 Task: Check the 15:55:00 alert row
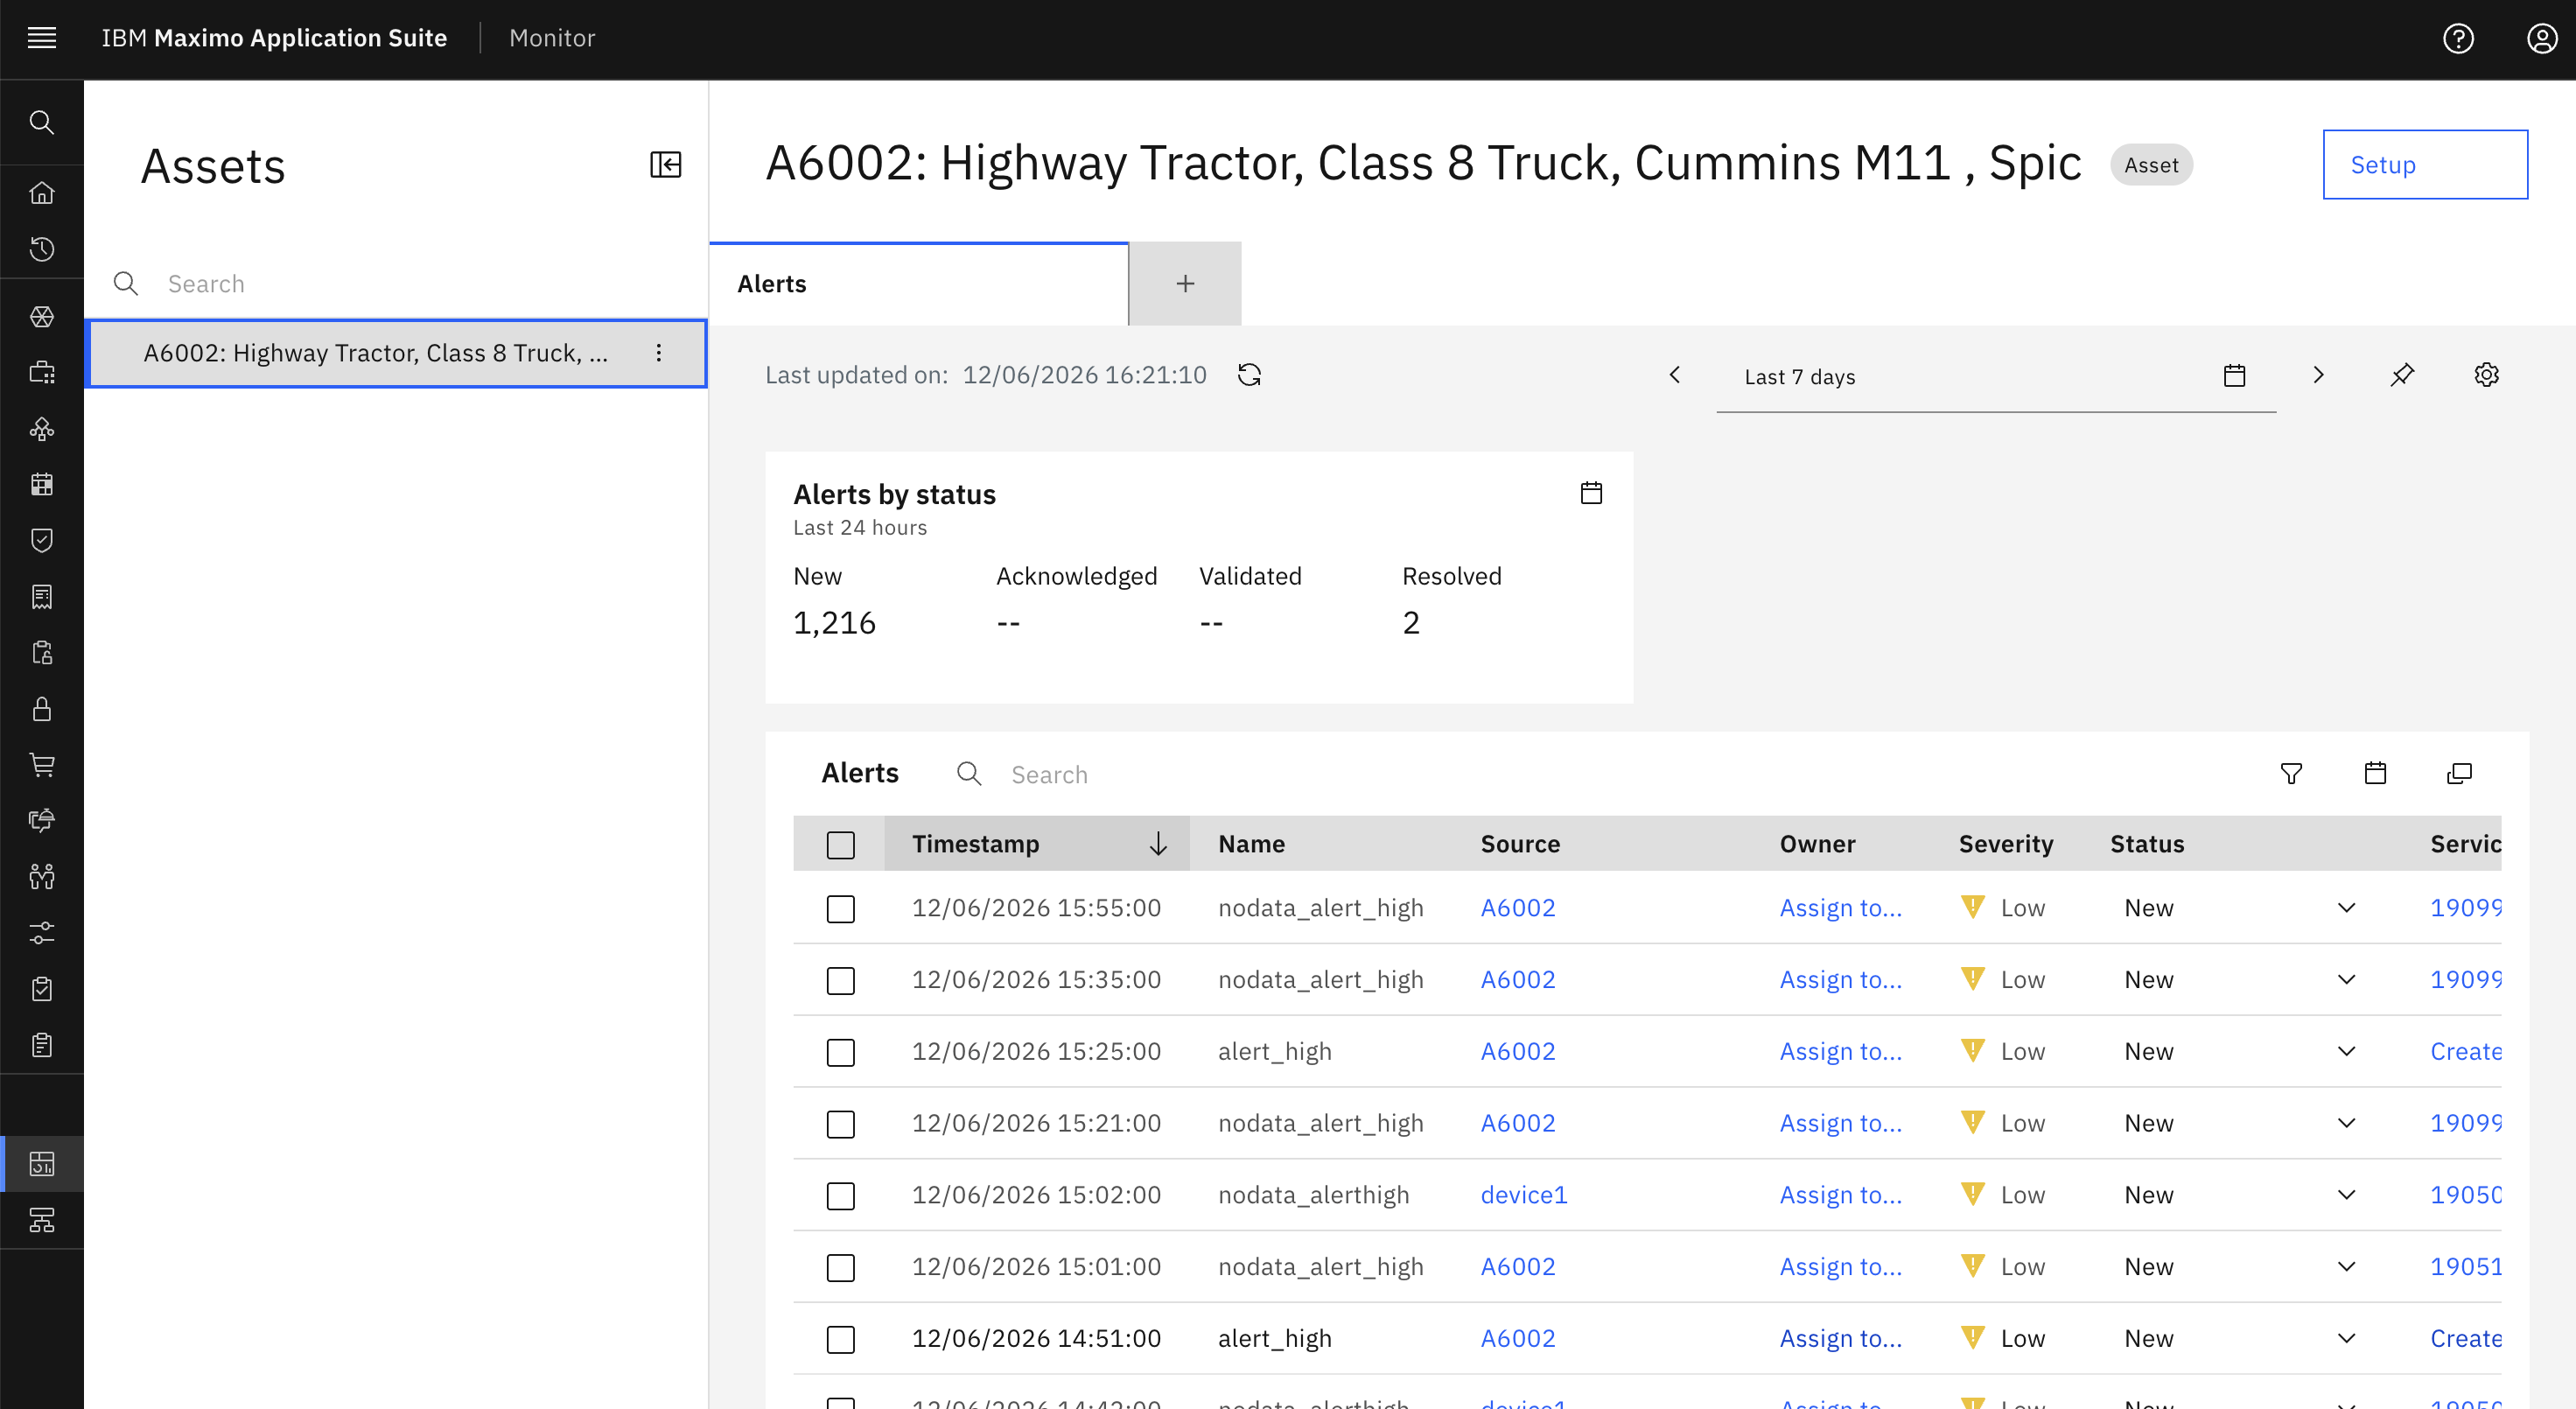point(841,909)
